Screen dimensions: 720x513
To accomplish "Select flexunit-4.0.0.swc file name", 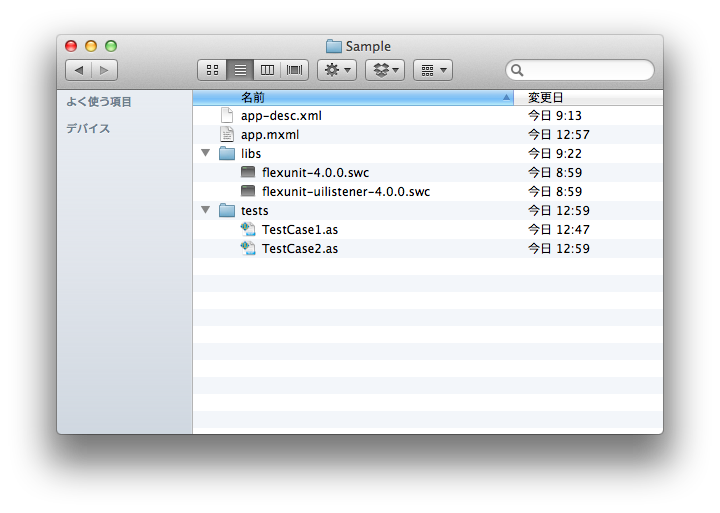I will [x=315, y=173].
